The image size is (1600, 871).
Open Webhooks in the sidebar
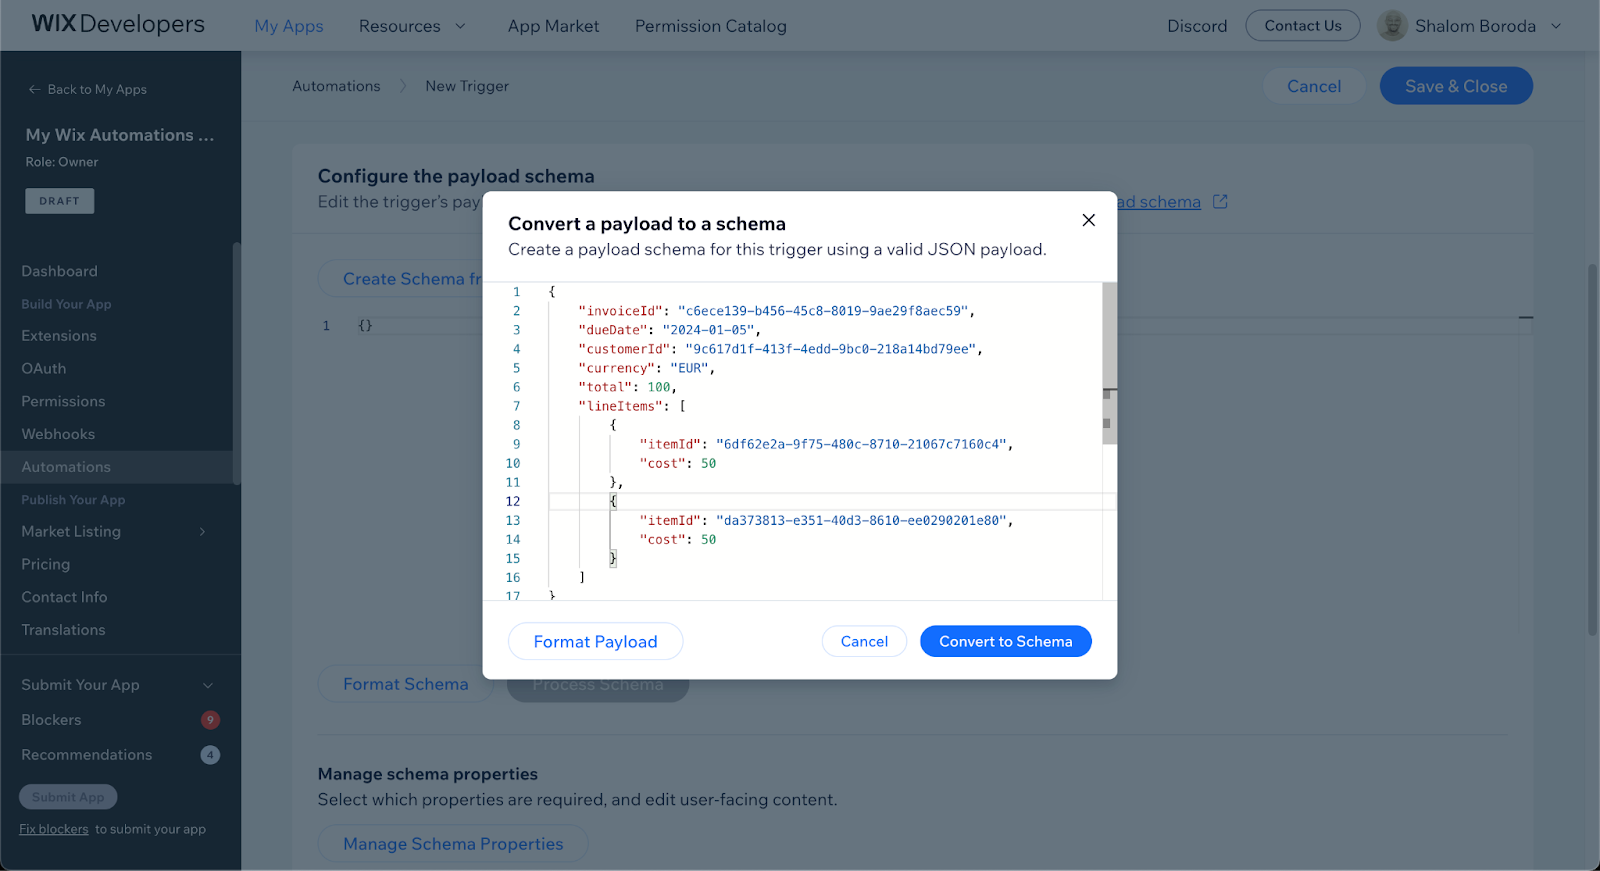tap(58, 435)
